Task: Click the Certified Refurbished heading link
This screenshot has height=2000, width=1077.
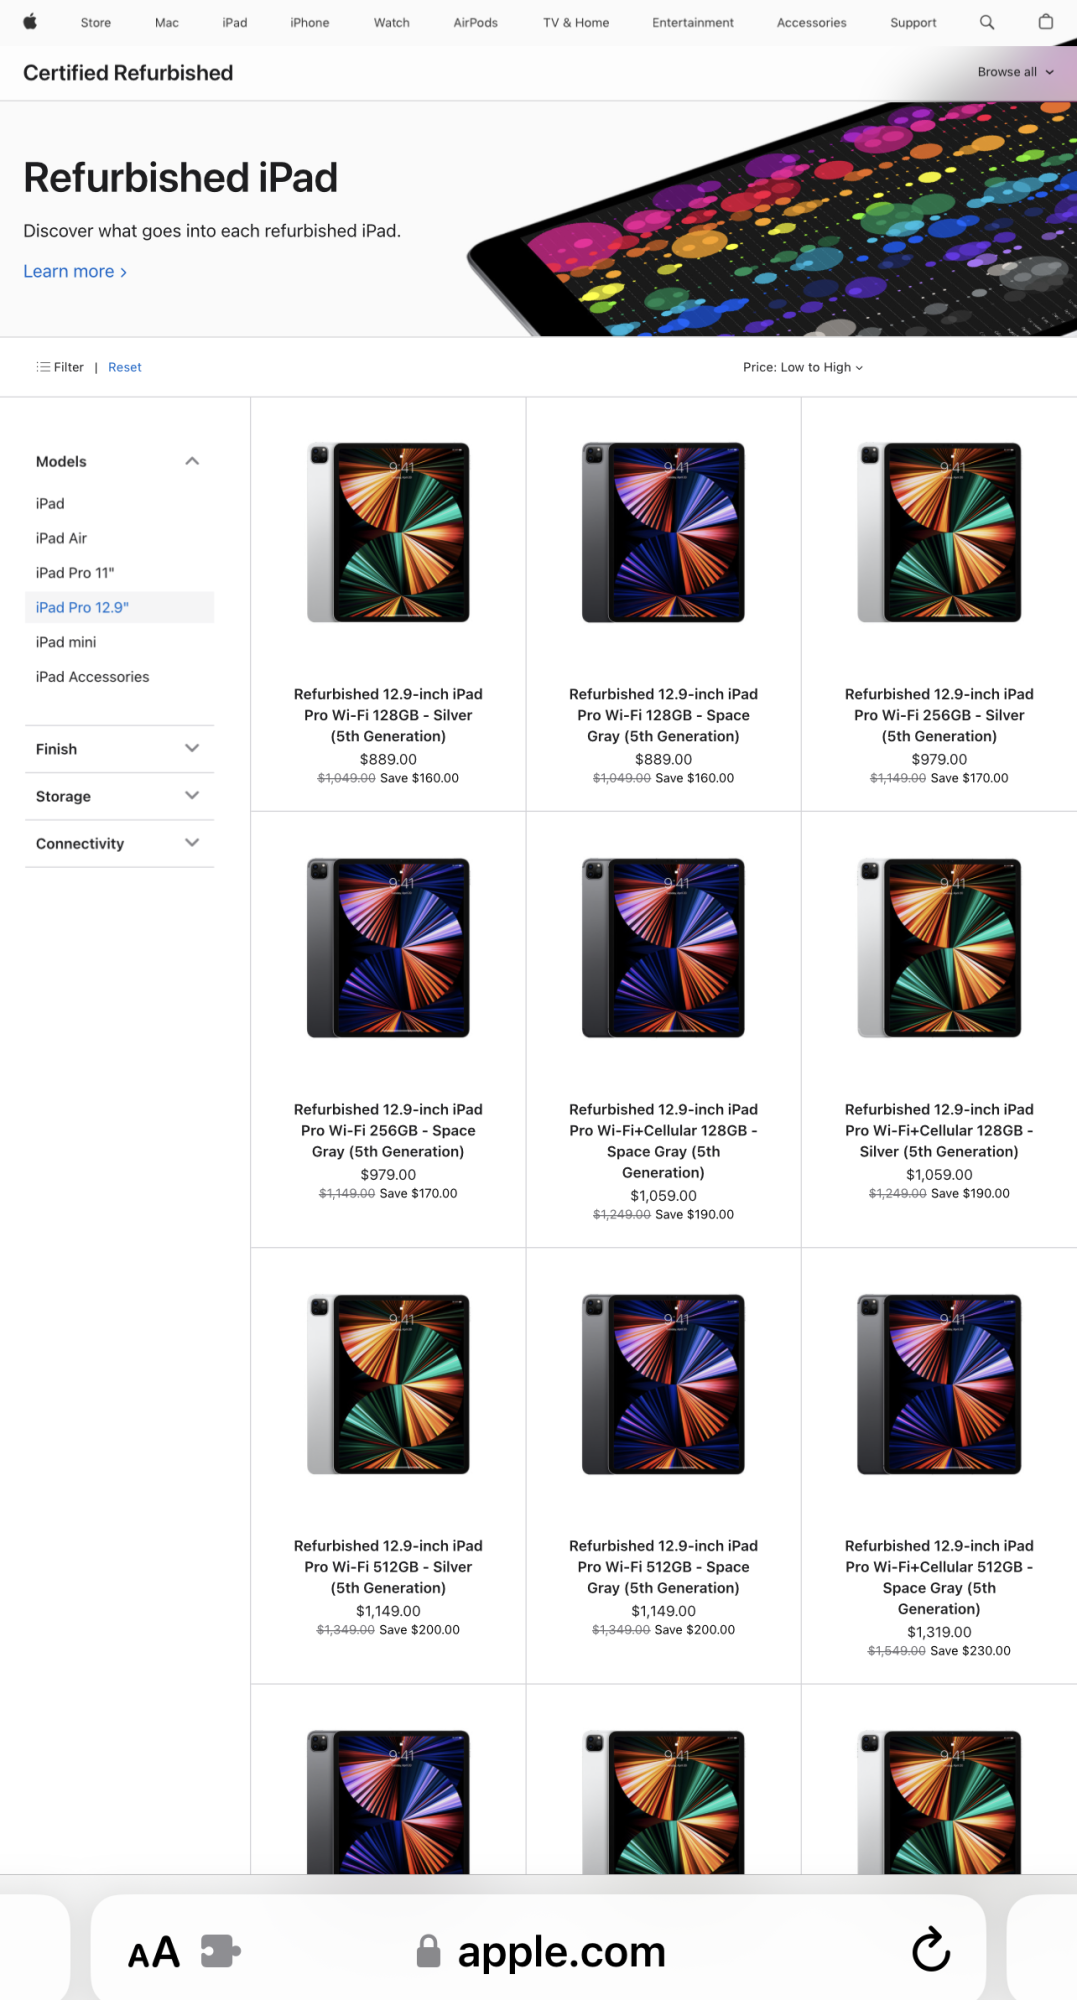Action: pyautogui.click(x=128, y=73)
